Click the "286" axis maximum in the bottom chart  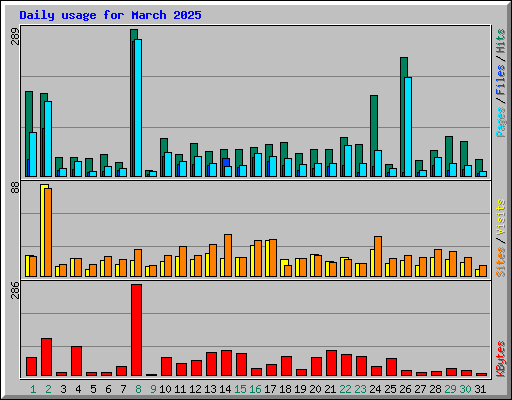(x=15, y=290)
